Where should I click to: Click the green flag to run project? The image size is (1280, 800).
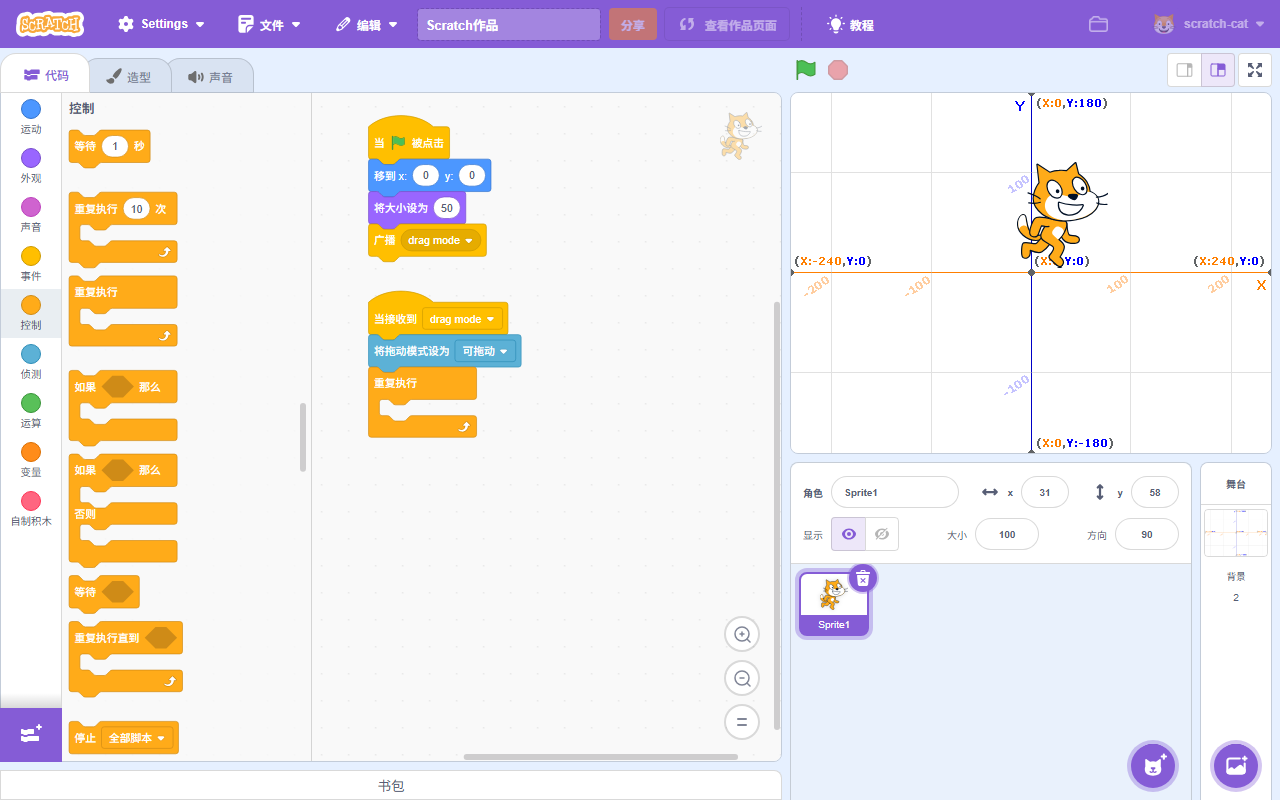(x=805, y=70)
